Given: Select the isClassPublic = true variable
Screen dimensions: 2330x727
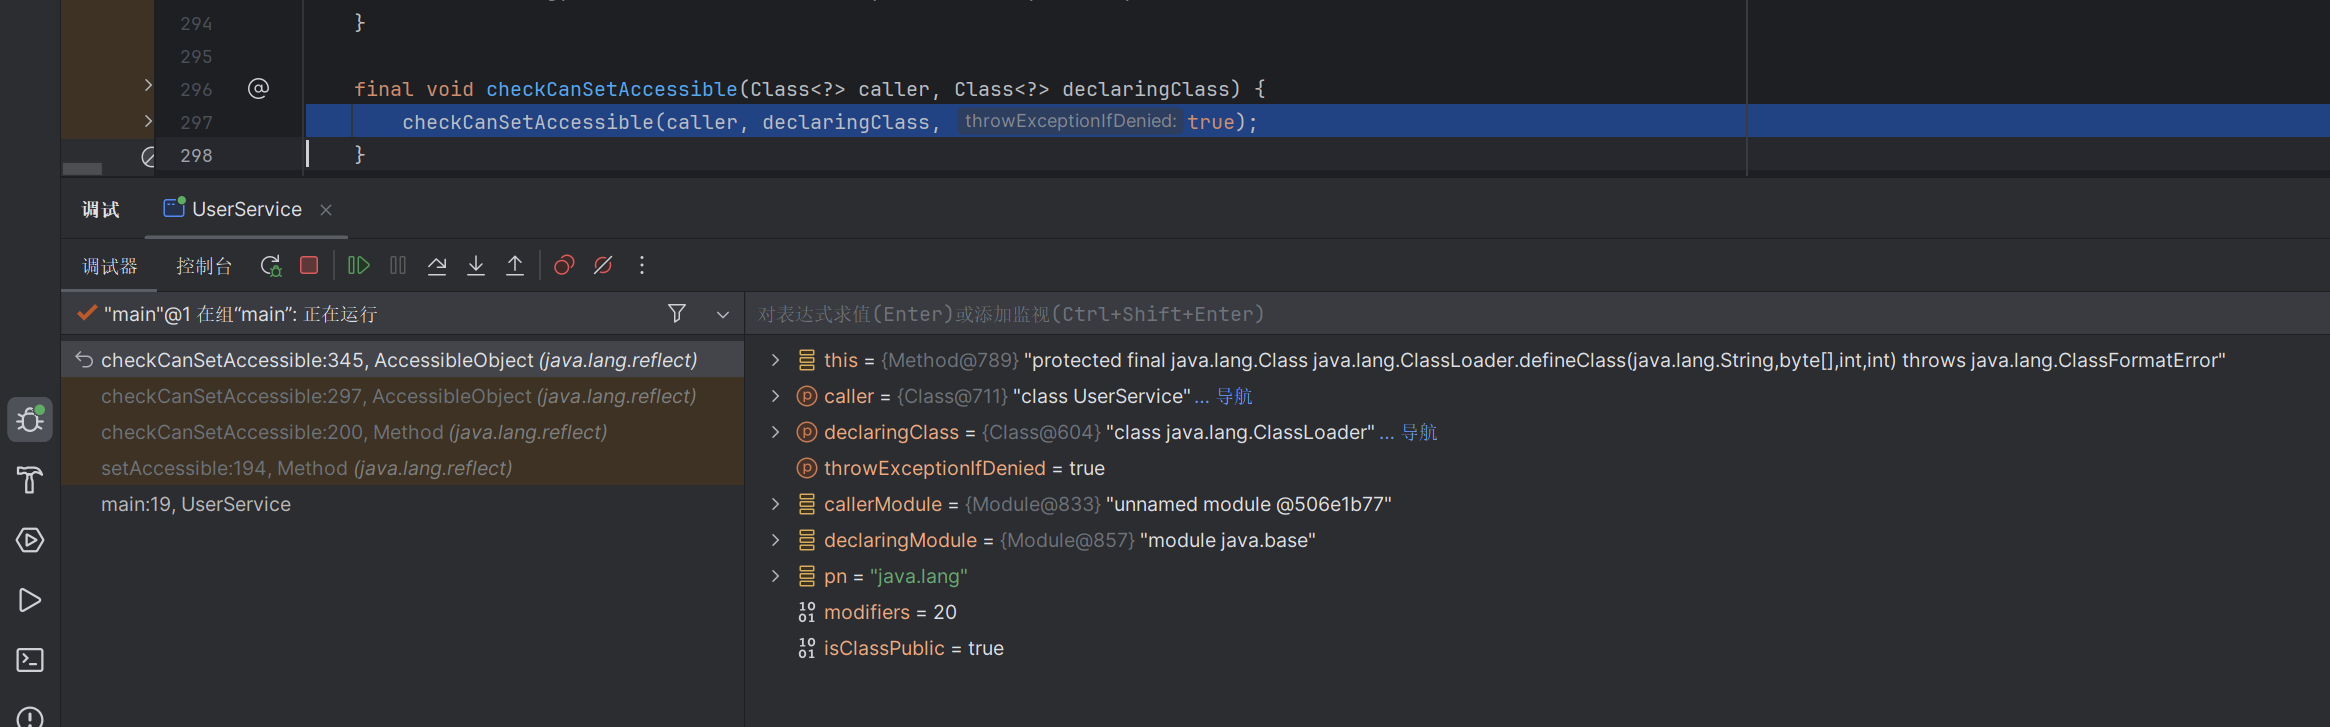Looking at the screenshot, I should [1537, 648].
